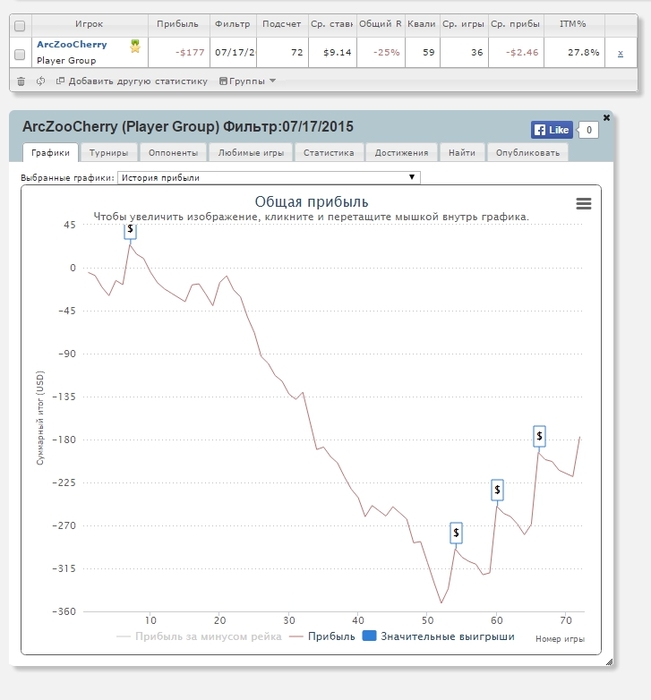
Task: Open the 'Любимые игры' tab
Action: pyautogui.click(x=251, y=153)
